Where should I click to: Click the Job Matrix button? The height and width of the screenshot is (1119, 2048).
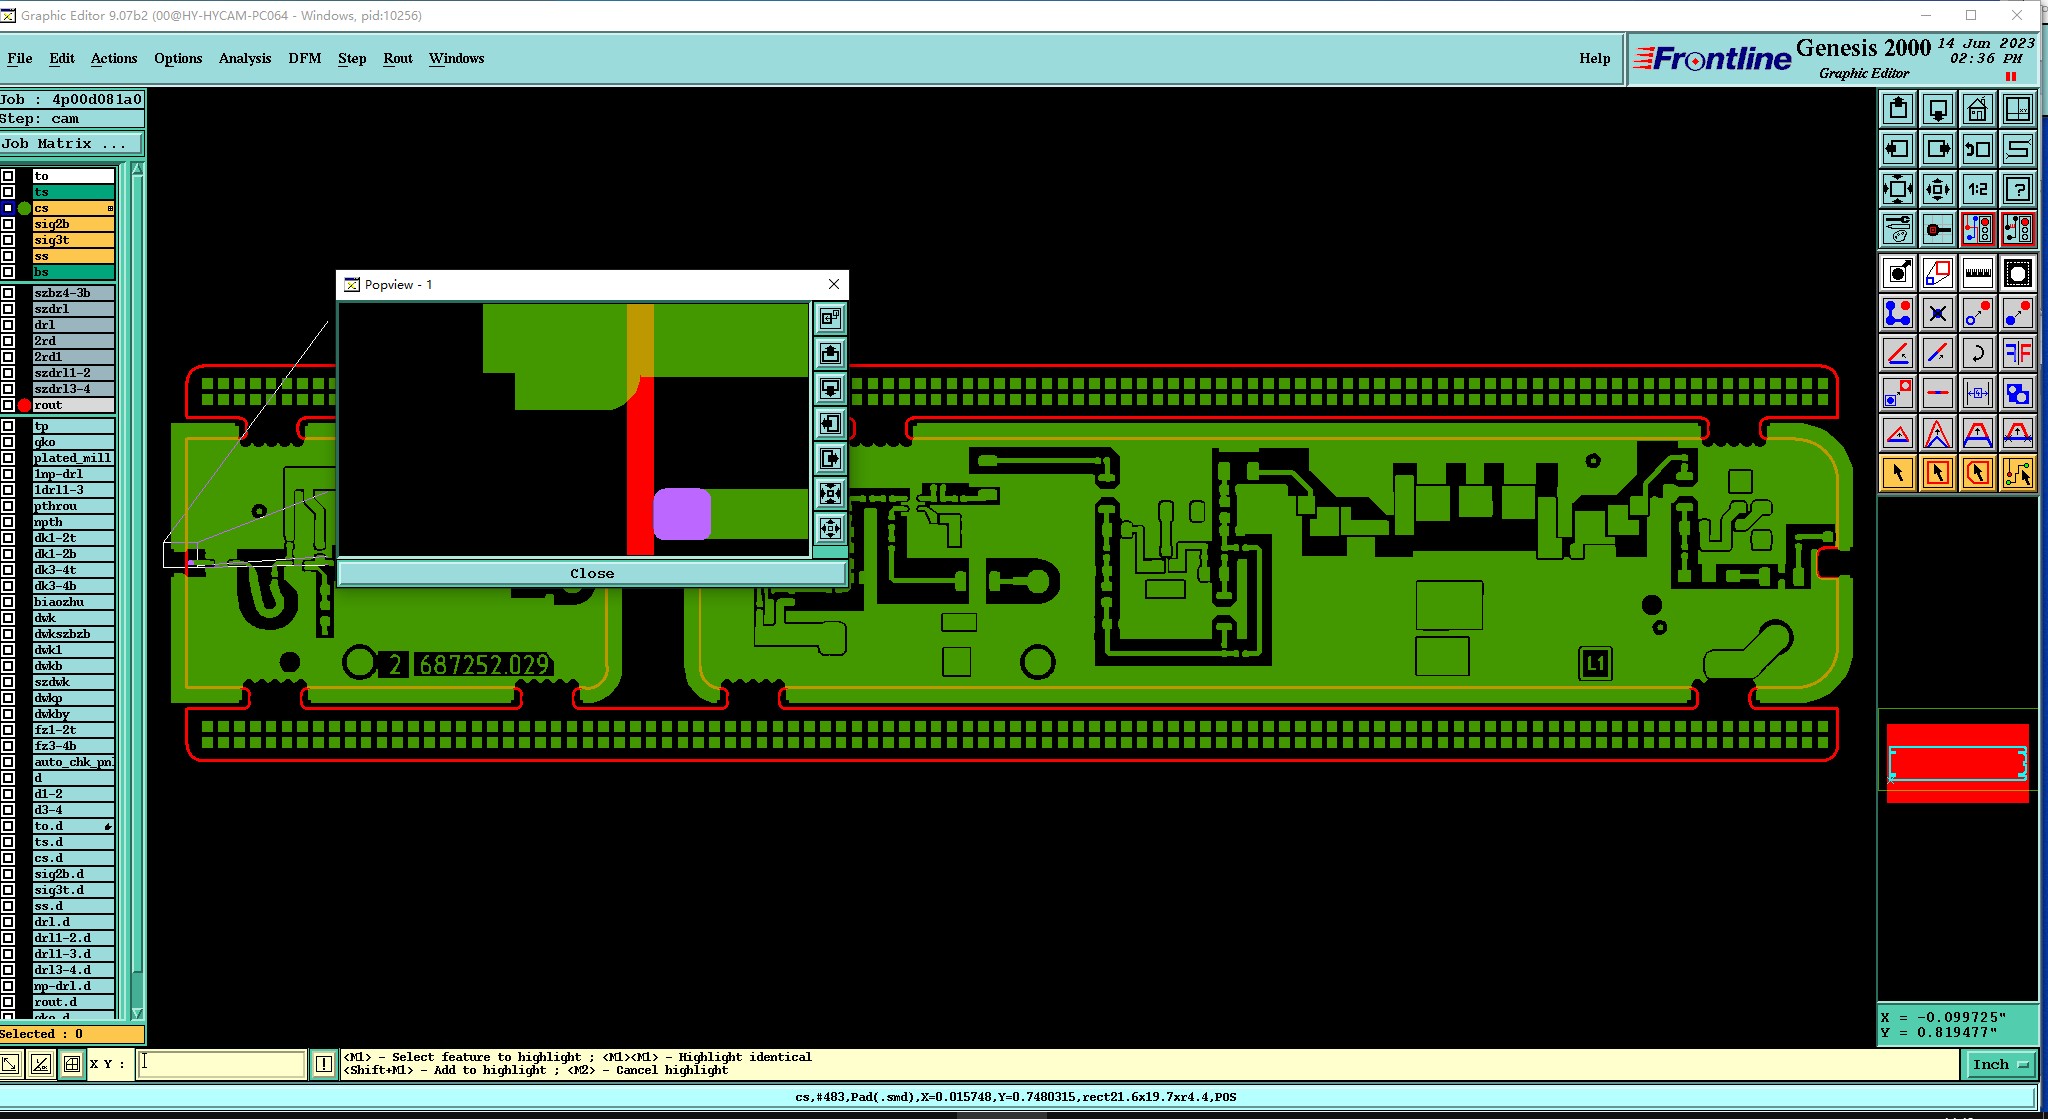pos(72,144)
